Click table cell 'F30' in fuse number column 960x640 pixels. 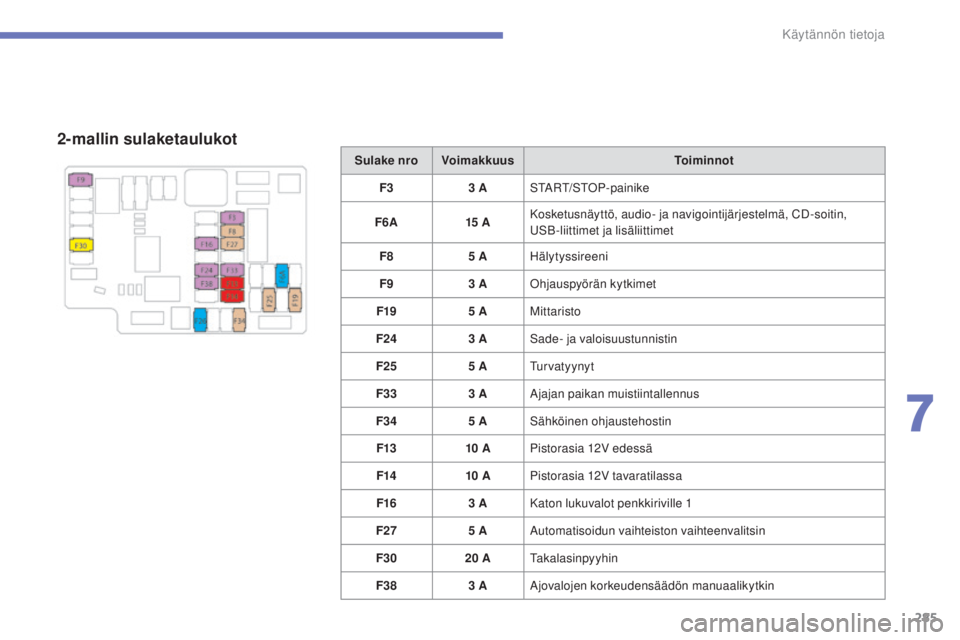(386, 559)
